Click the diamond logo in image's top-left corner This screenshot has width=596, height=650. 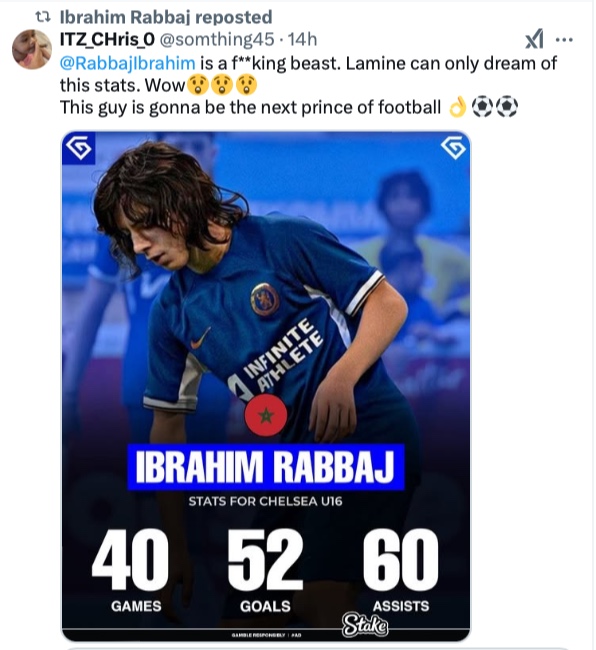[x=79, y=148]
